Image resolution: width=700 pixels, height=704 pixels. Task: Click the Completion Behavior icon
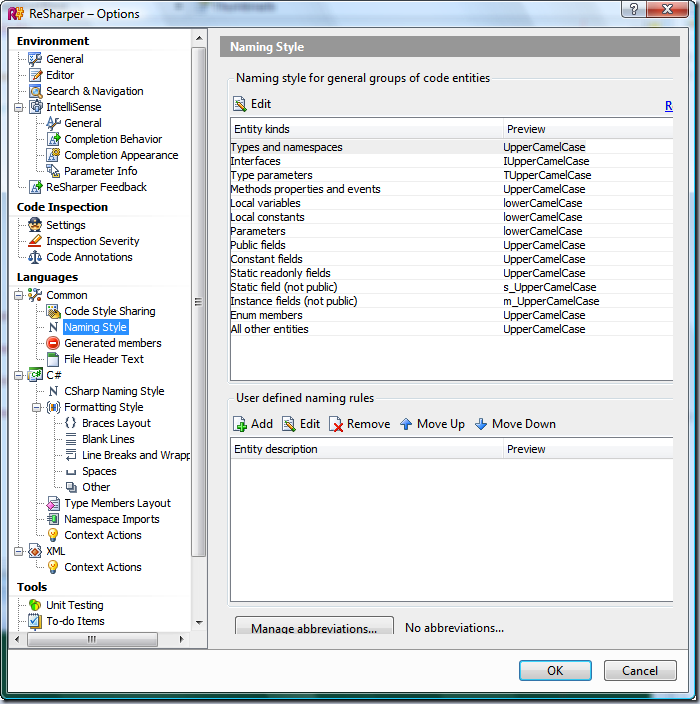pos(53,139)
